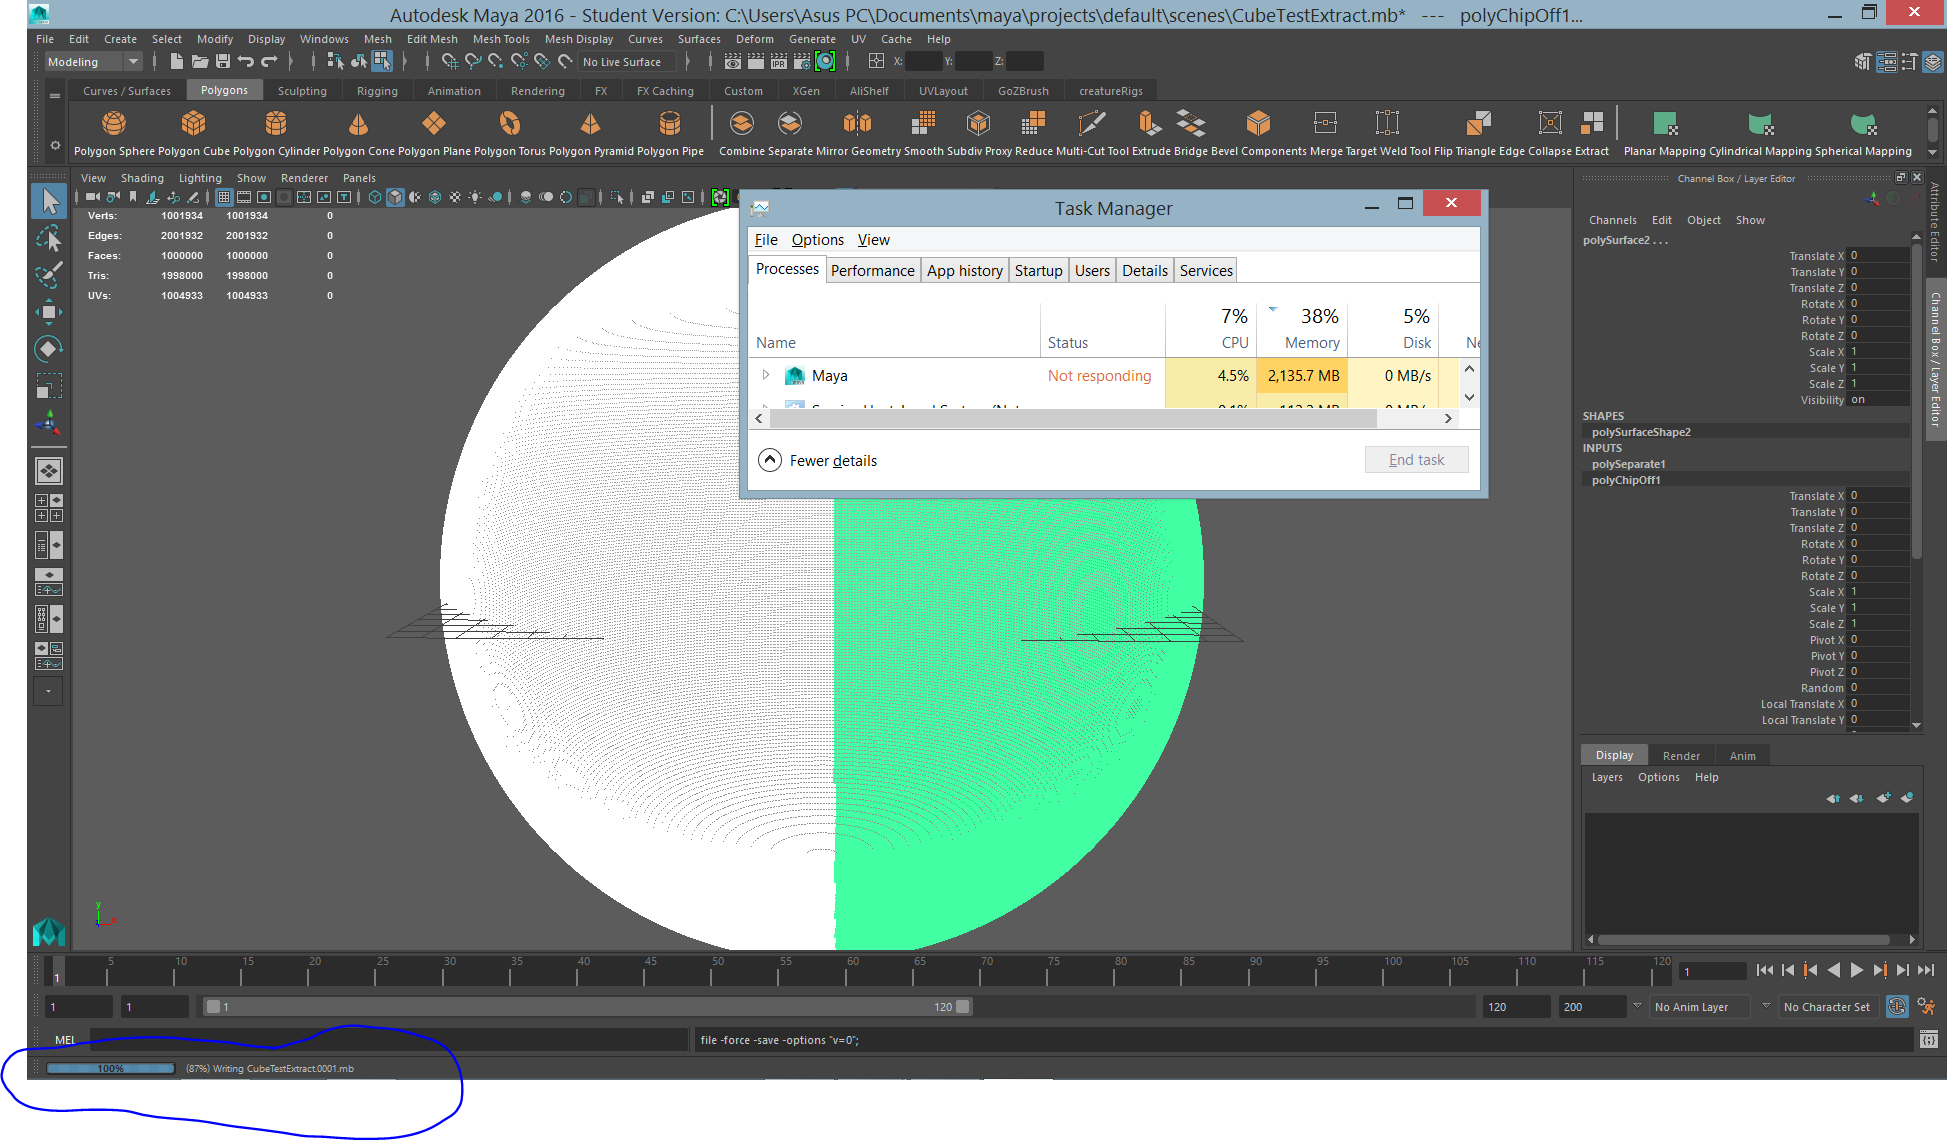
Task: Toggle film gate in viewport toolbar
Action: [x=244, y=197]
